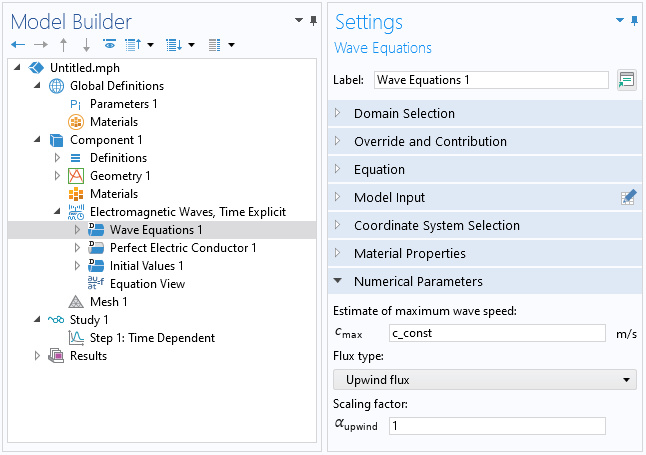646x455 pixels.
Task: Select the Equation View node
Action: coord(147,284)
